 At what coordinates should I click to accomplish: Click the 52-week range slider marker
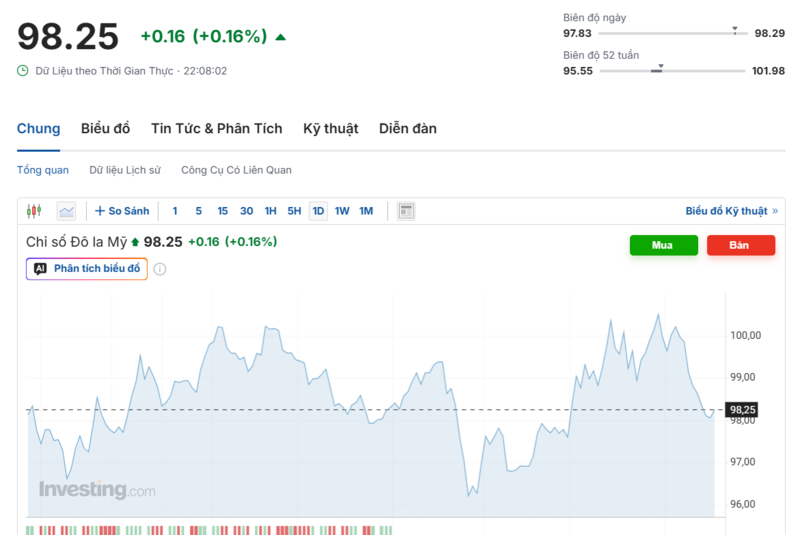point(660,68)
